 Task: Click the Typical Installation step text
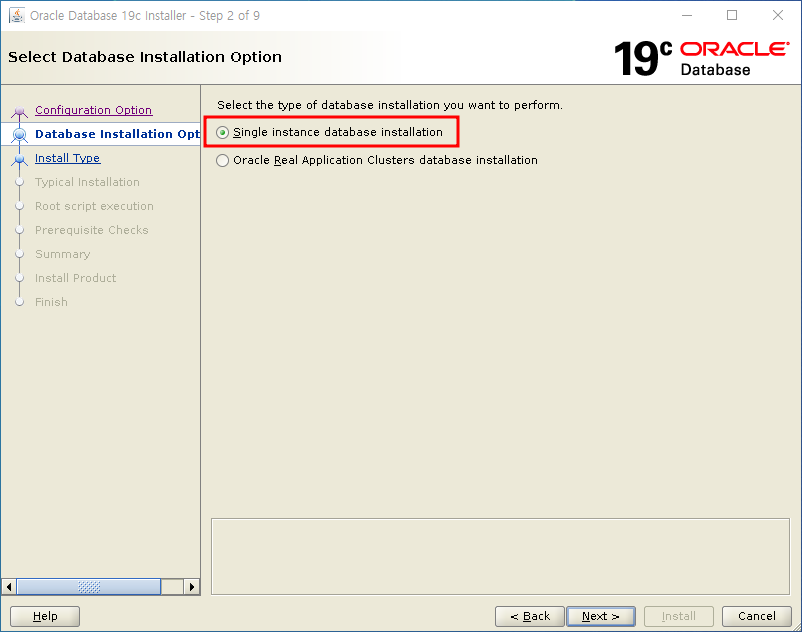point(87,182)
